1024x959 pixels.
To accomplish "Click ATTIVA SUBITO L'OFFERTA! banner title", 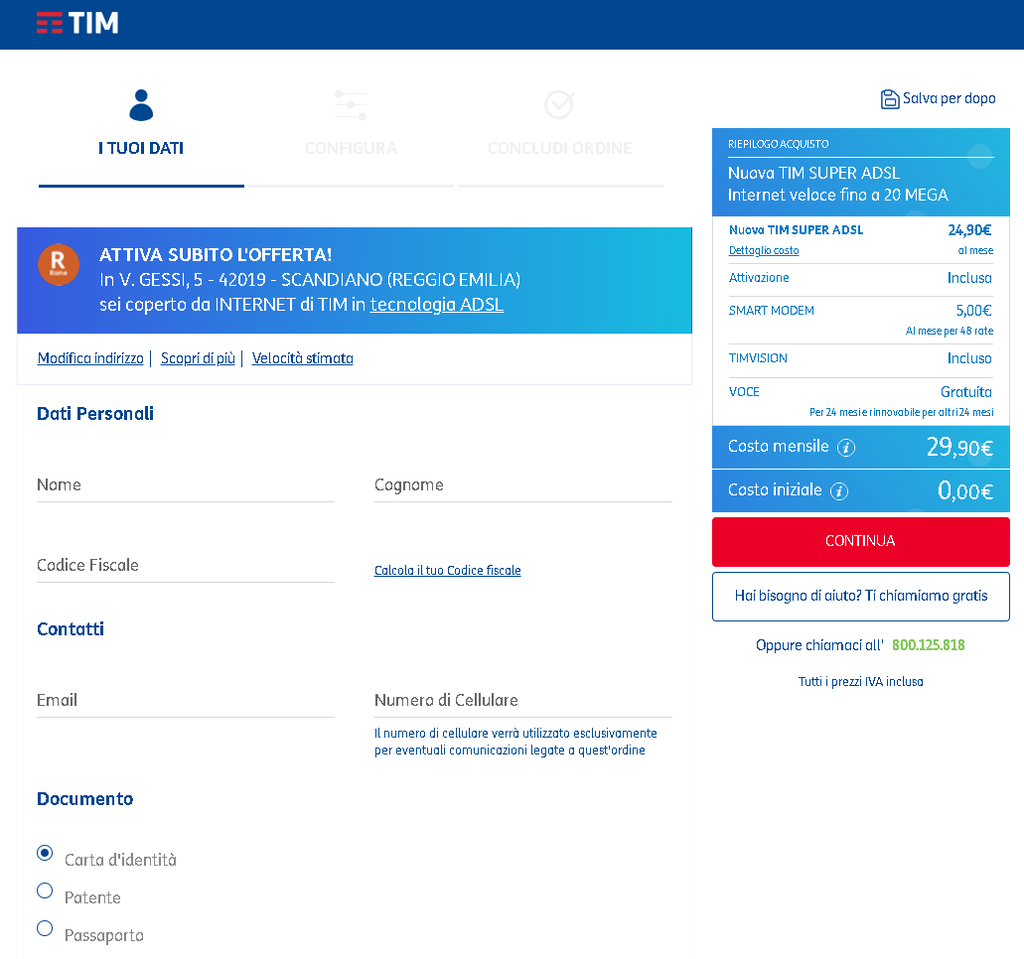I will click(x=216, y=255).
